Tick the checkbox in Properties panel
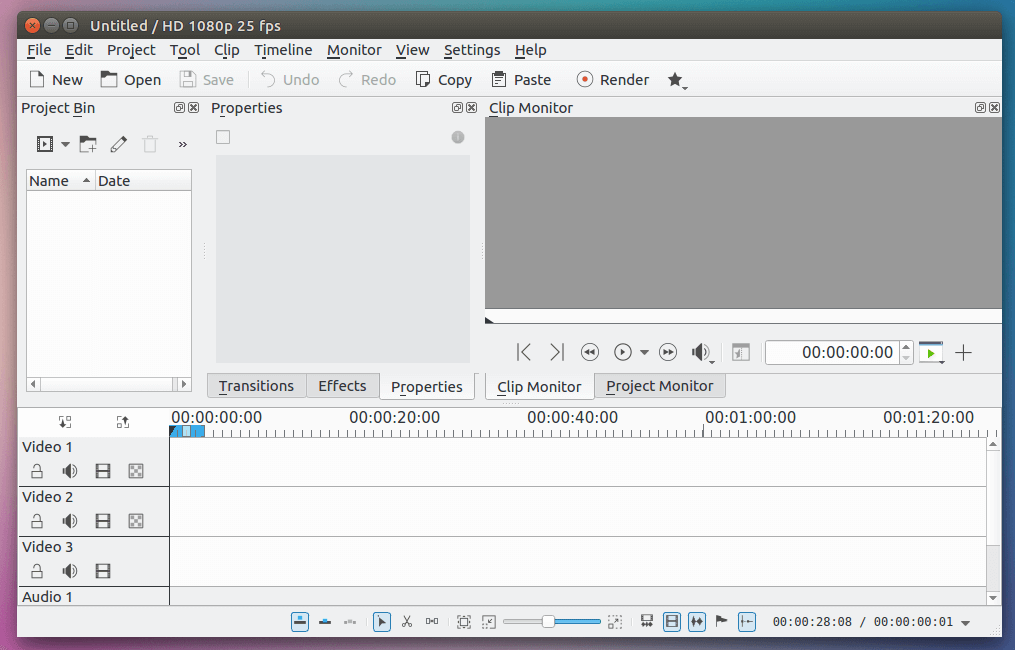This screenshot has width=1015, height=650. pos(223,137)
